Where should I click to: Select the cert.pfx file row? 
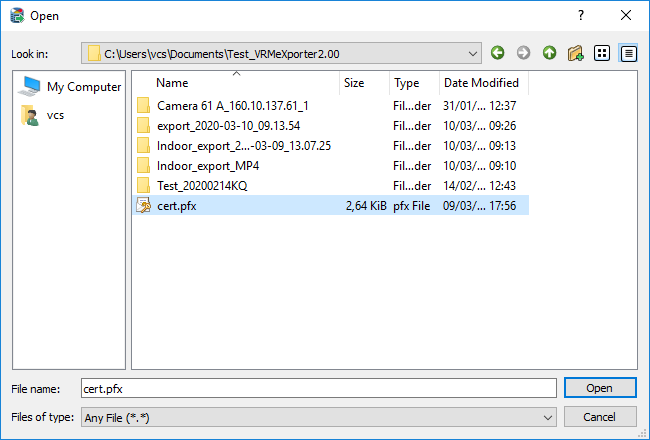click(331, 206)
